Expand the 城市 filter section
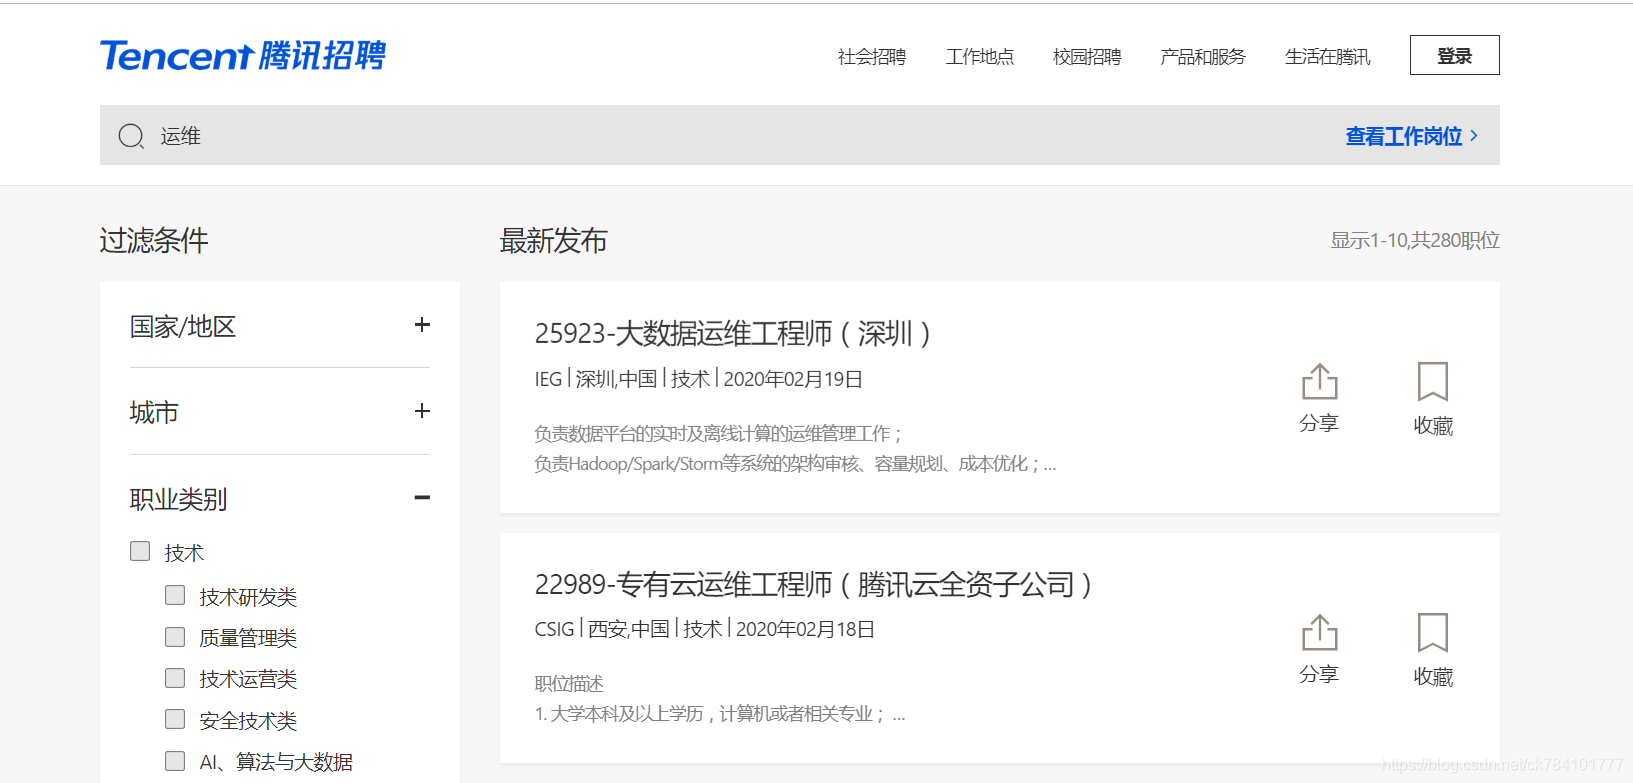Screen dimensions: 1633x783 pos(422,411)
